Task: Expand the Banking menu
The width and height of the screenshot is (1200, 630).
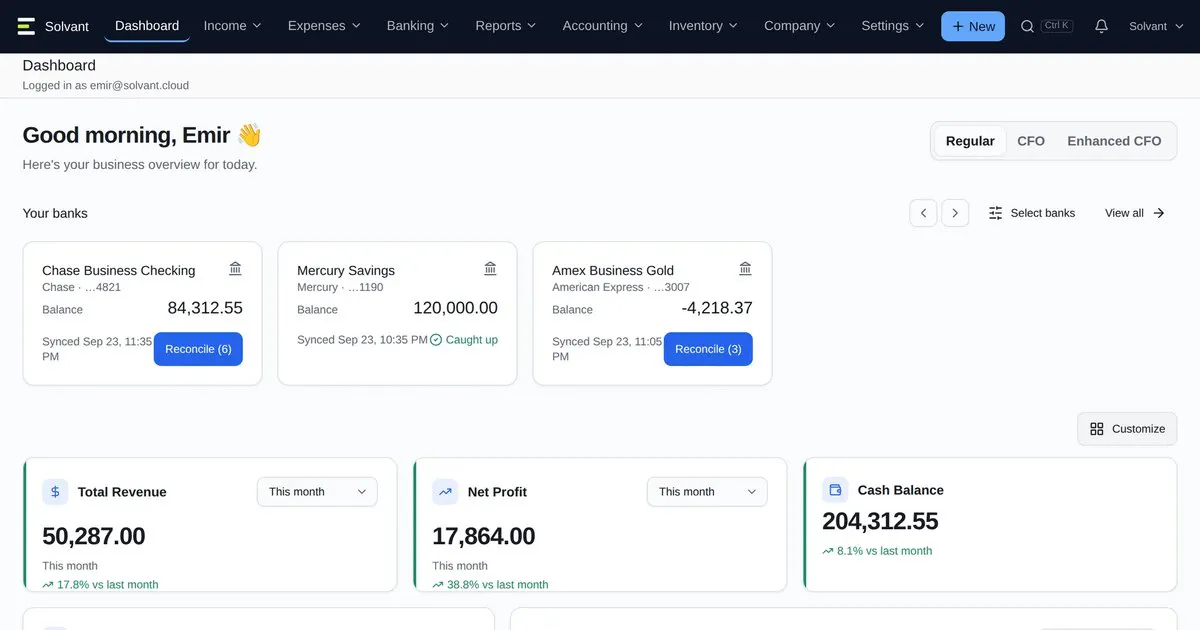Action: (x=418, y=26)
